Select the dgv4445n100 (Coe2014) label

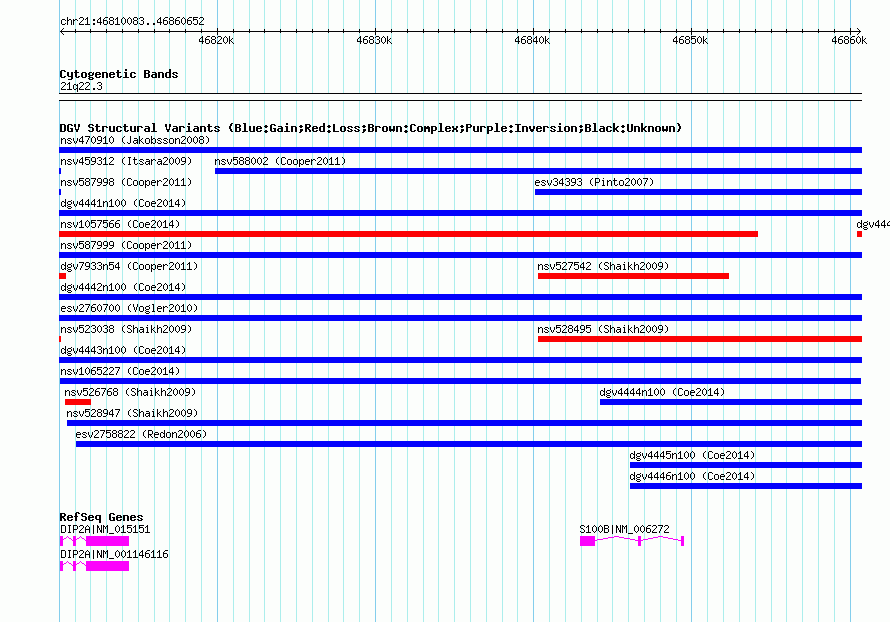coord(692,455)
